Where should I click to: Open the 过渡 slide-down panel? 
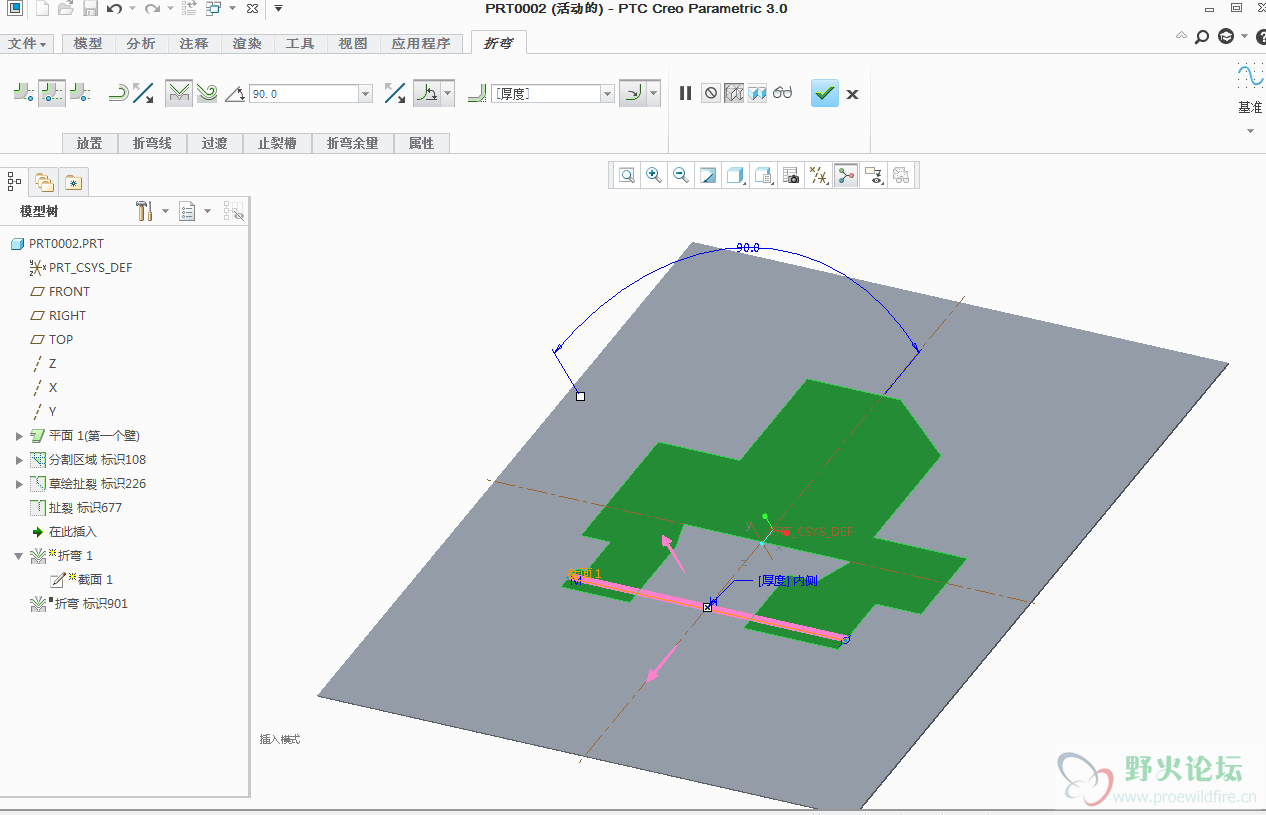pos(215,143)
